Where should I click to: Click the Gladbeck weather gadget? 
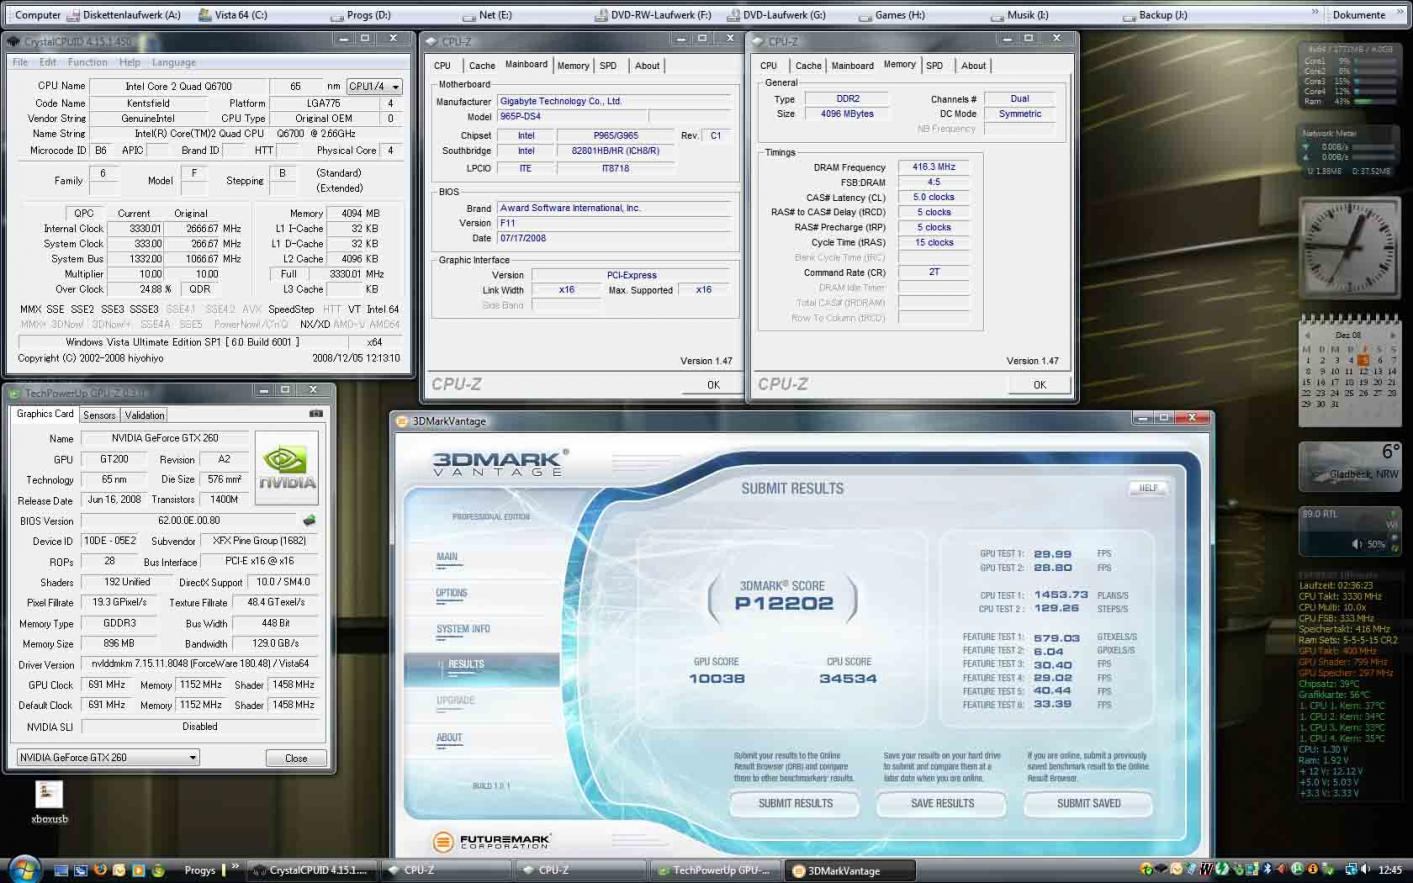click(x=1349, y=466)
